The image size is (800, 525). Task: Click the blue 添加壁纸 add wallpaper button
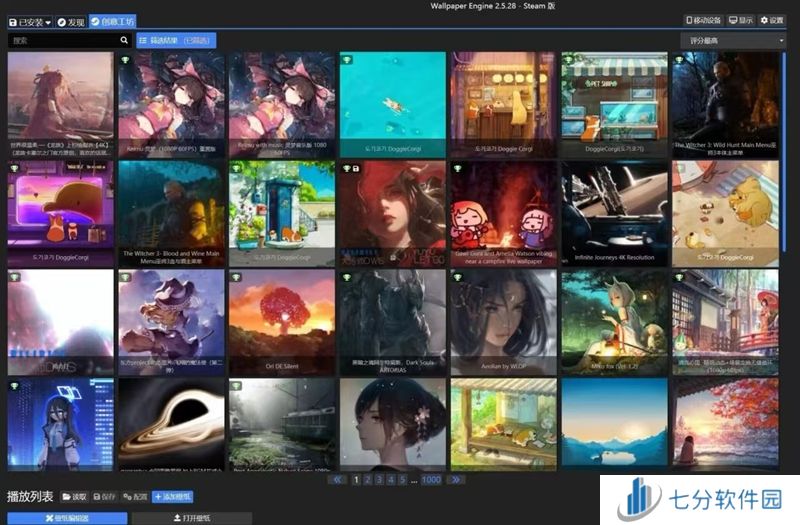click(x=172, y=496)
